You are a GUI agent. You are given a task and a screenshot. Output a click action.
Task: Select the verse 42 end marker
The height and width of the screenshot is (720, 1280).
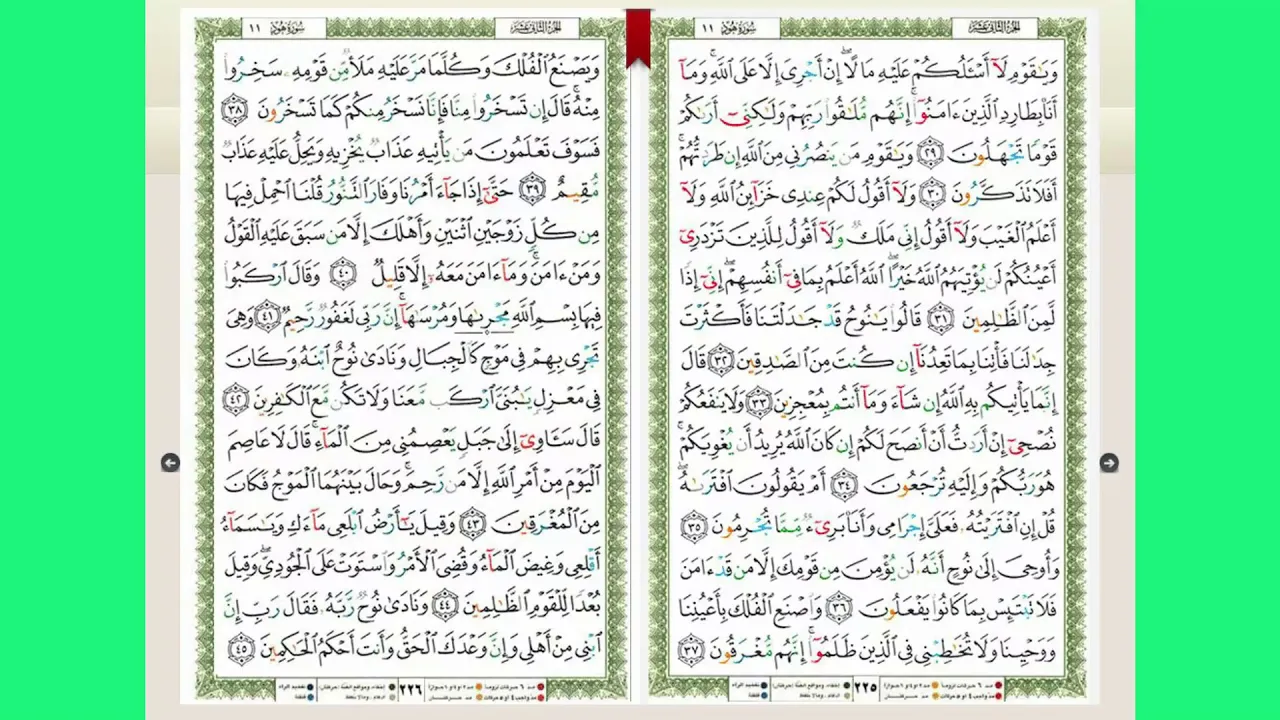235,398
